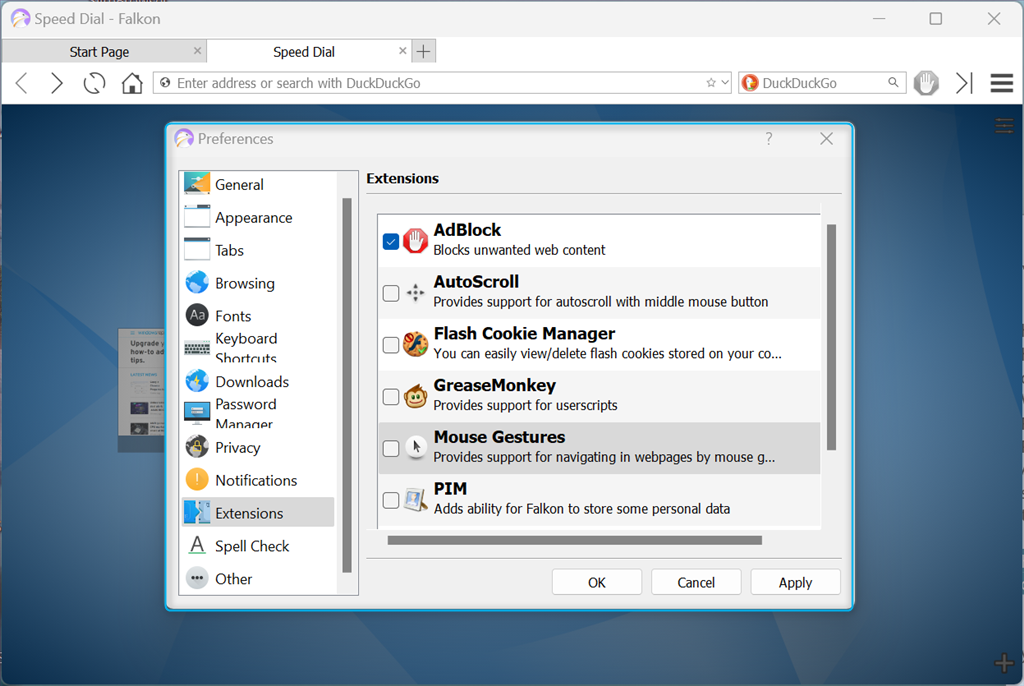Image resolution: width=1024 pixels, height=686 pixels.
Task: Enable the PIM extension checkbox
Action: point(391,500)
